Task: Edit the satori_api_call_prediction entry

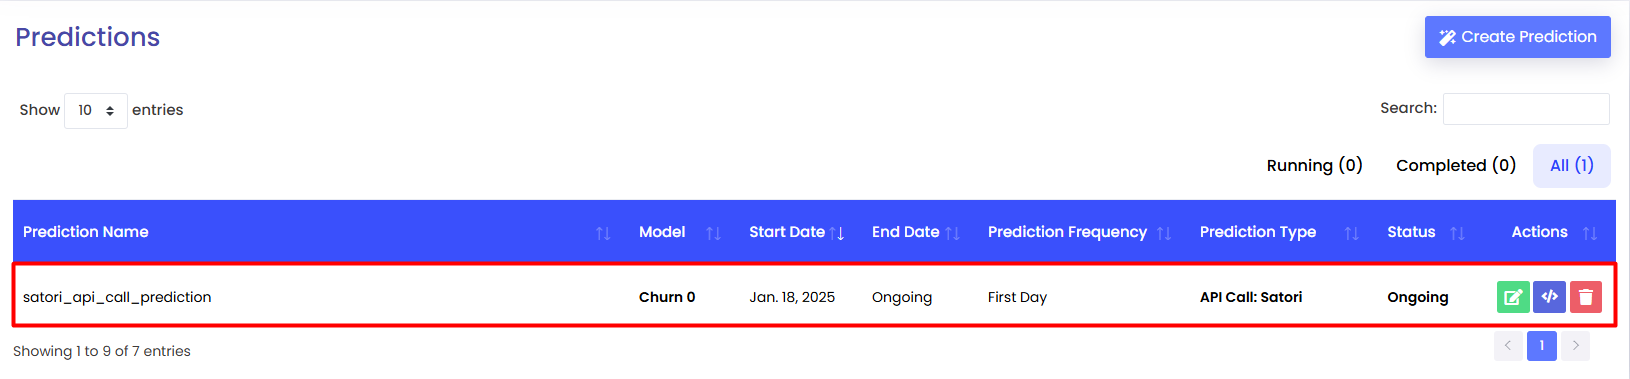Action: (1513, 297)
